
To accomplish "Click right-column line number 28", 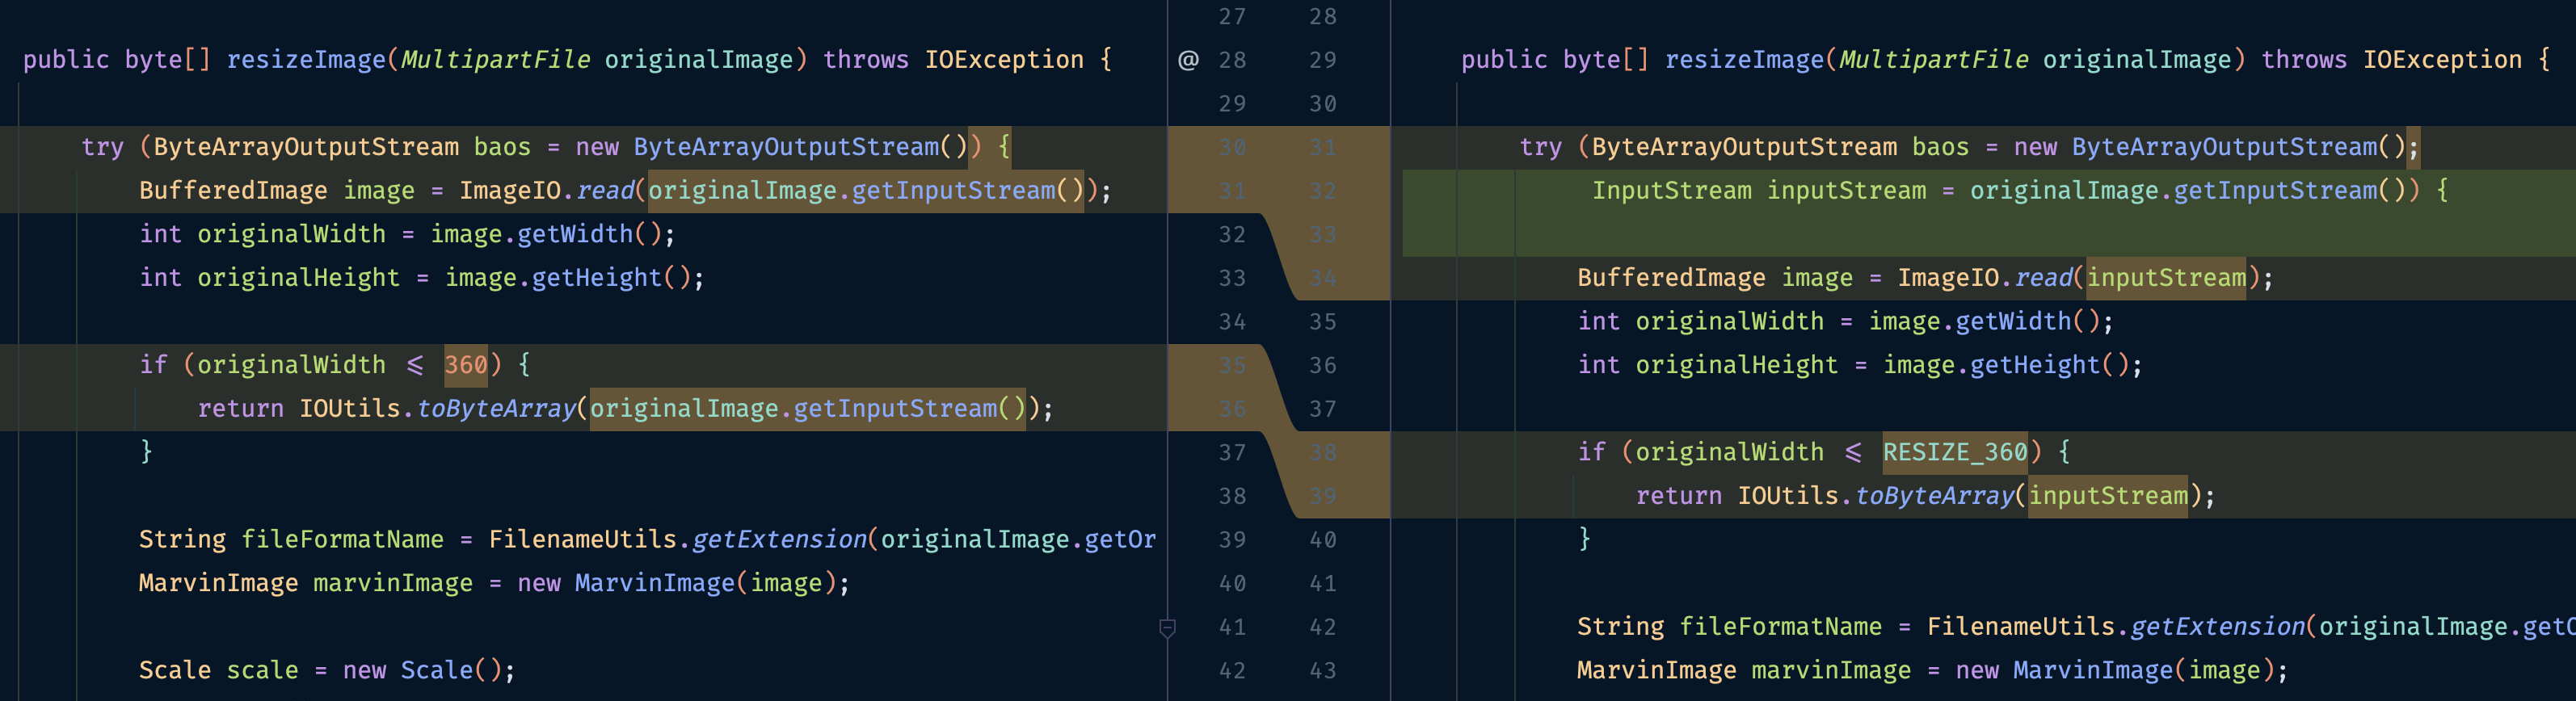I will click(1323, 17).
